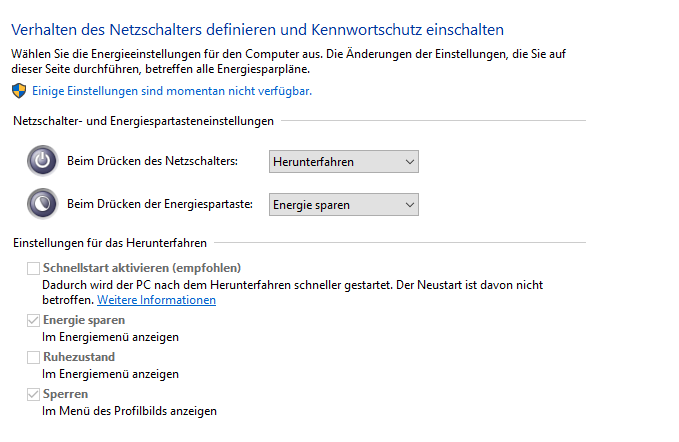Image resolution: width=679 pixels, height=442 pixels.
Task: Click 'Im Menü des Profilbilds anzeigen' text
Action: (x=129, y=411)
